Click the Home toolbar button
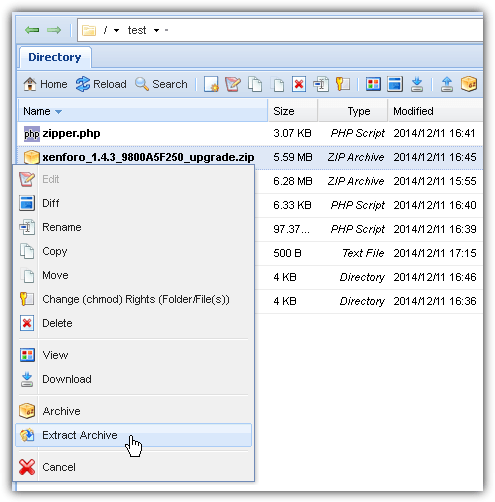Viewport: 495px width, 502px height. click(45, 84)
